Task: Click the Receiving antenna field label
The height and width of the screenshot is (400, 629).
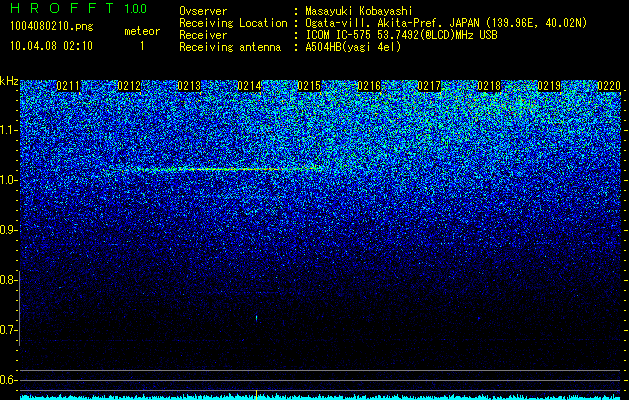Action: click(230, 47)
